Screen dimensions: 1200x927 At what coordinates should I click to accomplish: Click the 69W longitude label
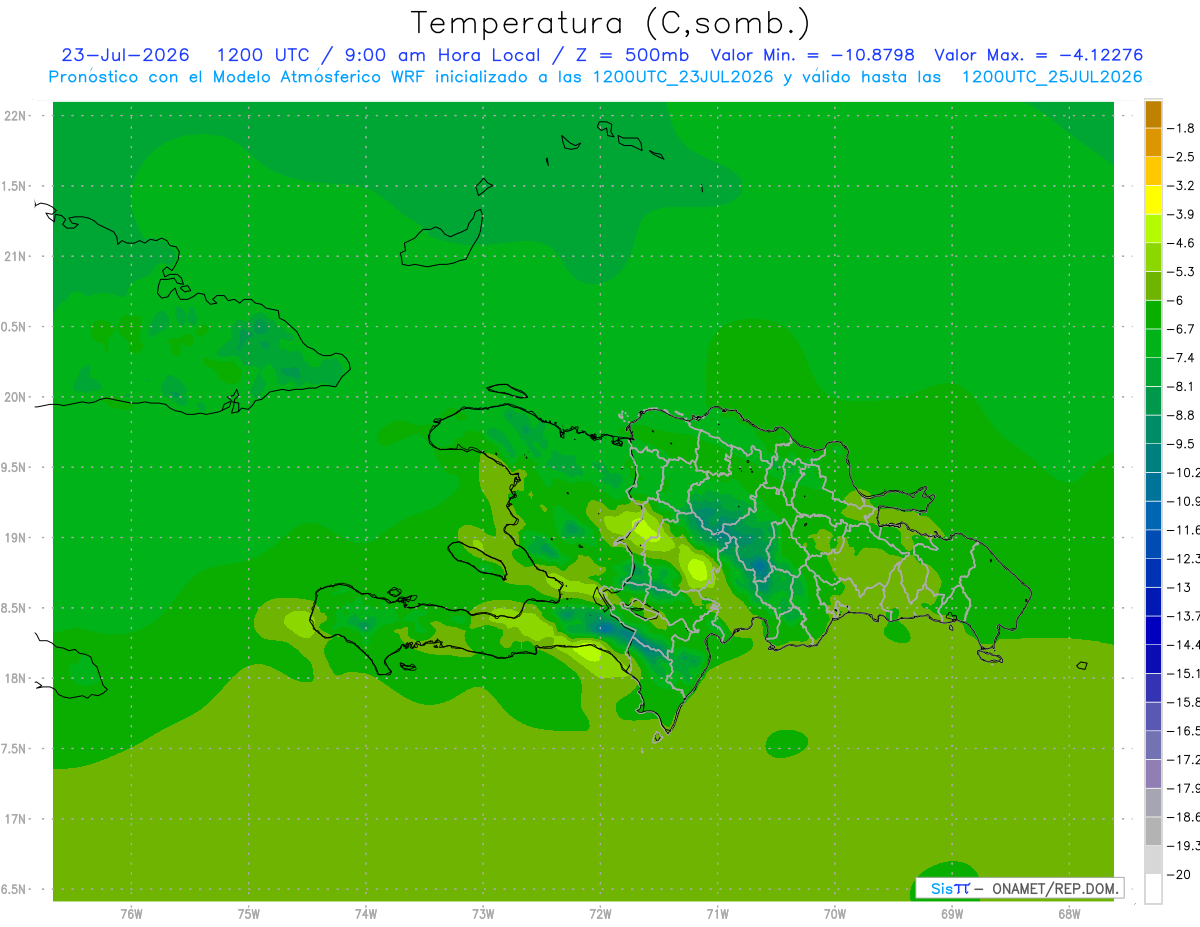pos(952,913)
